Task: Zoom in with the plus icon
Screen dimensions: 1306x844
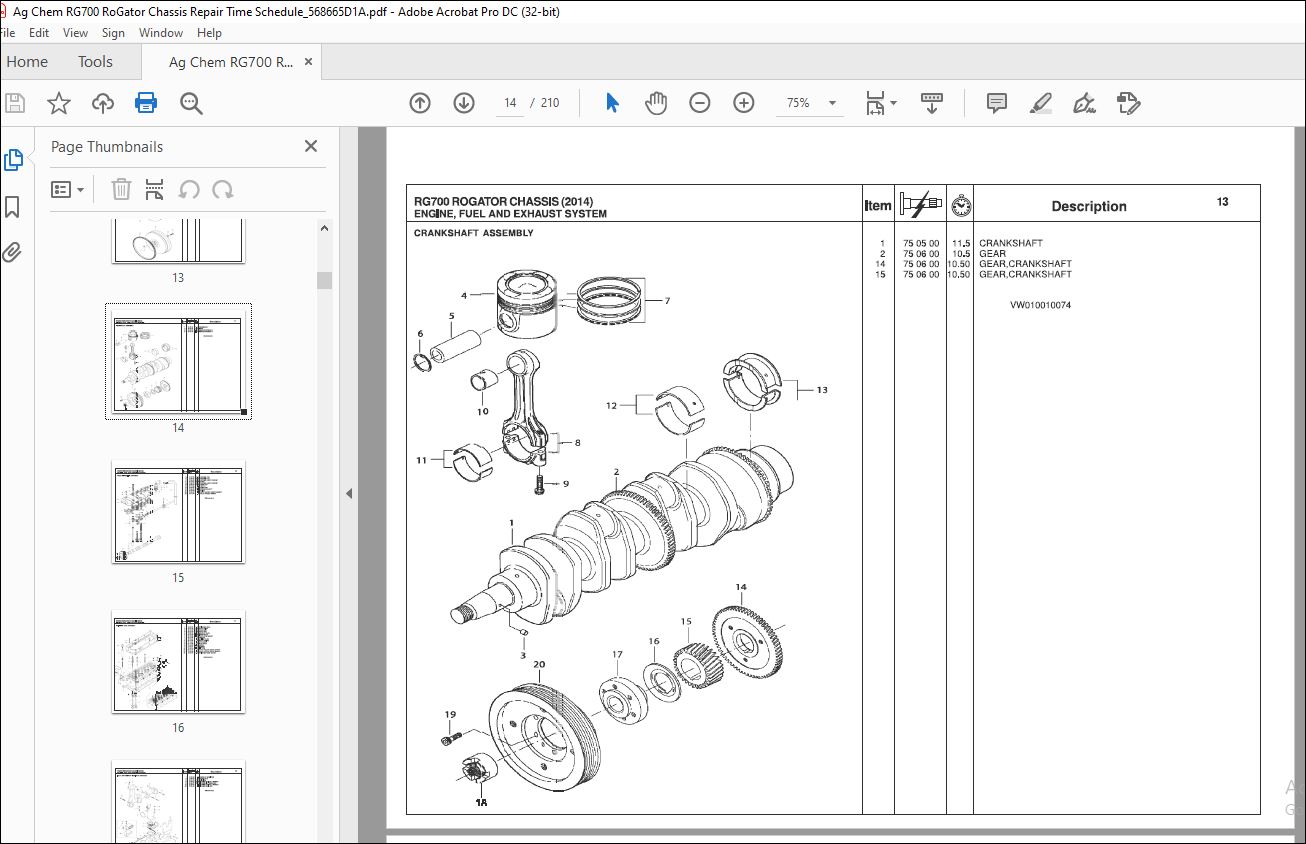Action: 744,103
